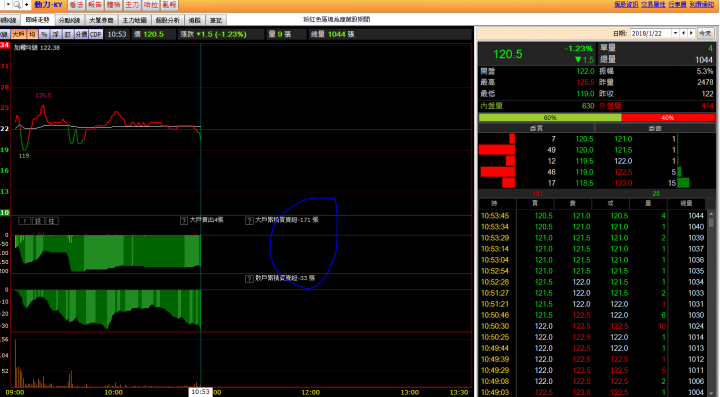Click the plus add-stock icon

tap(26, 5)
